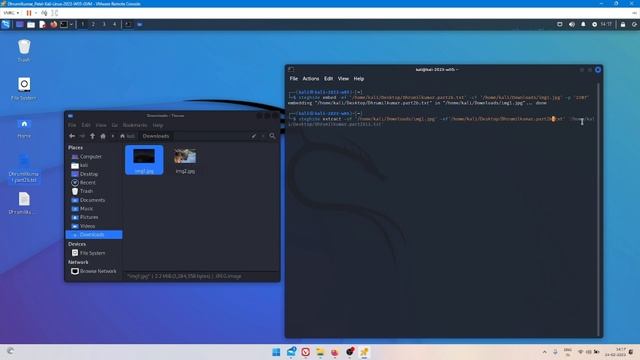This screenshot has width=640, height=360.
Task: Go to parent folder in Thunar
Action: pyautogui.click(x=93, y=136)
